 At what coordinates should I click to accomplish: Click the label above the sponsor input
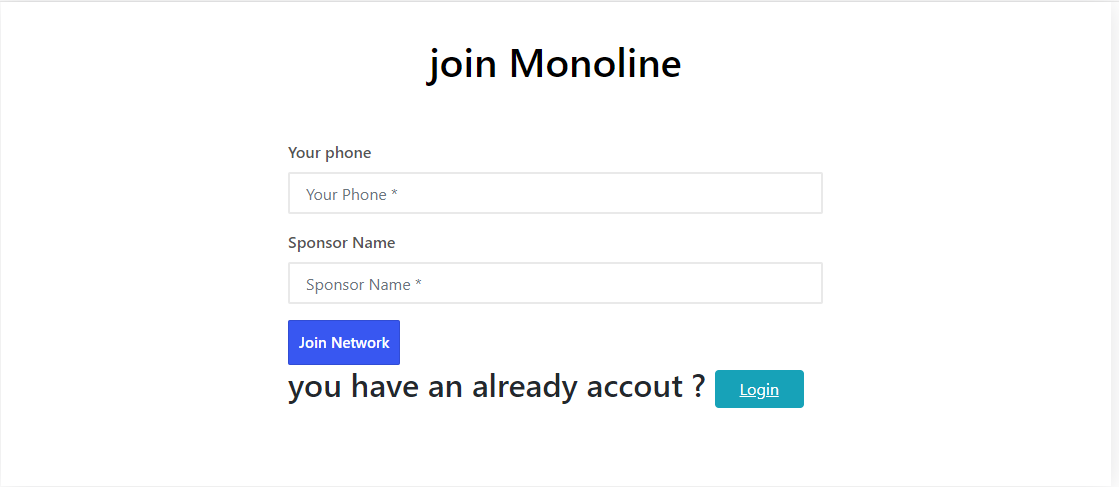click(341, 243)
